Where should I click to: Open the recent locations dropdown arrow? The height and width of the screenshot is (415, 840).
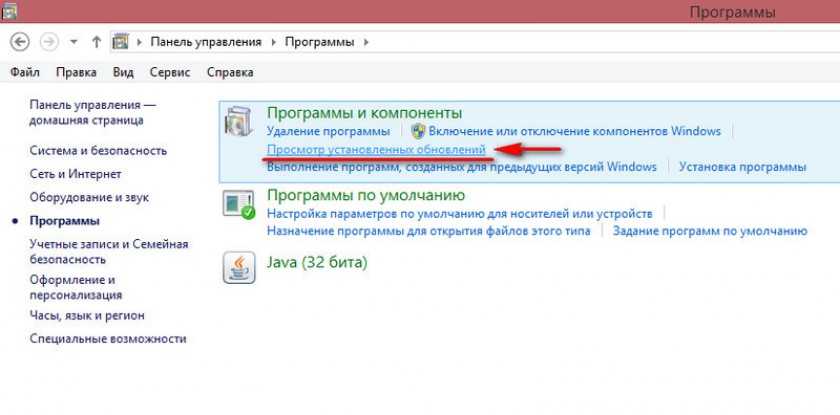click(74, 43)
